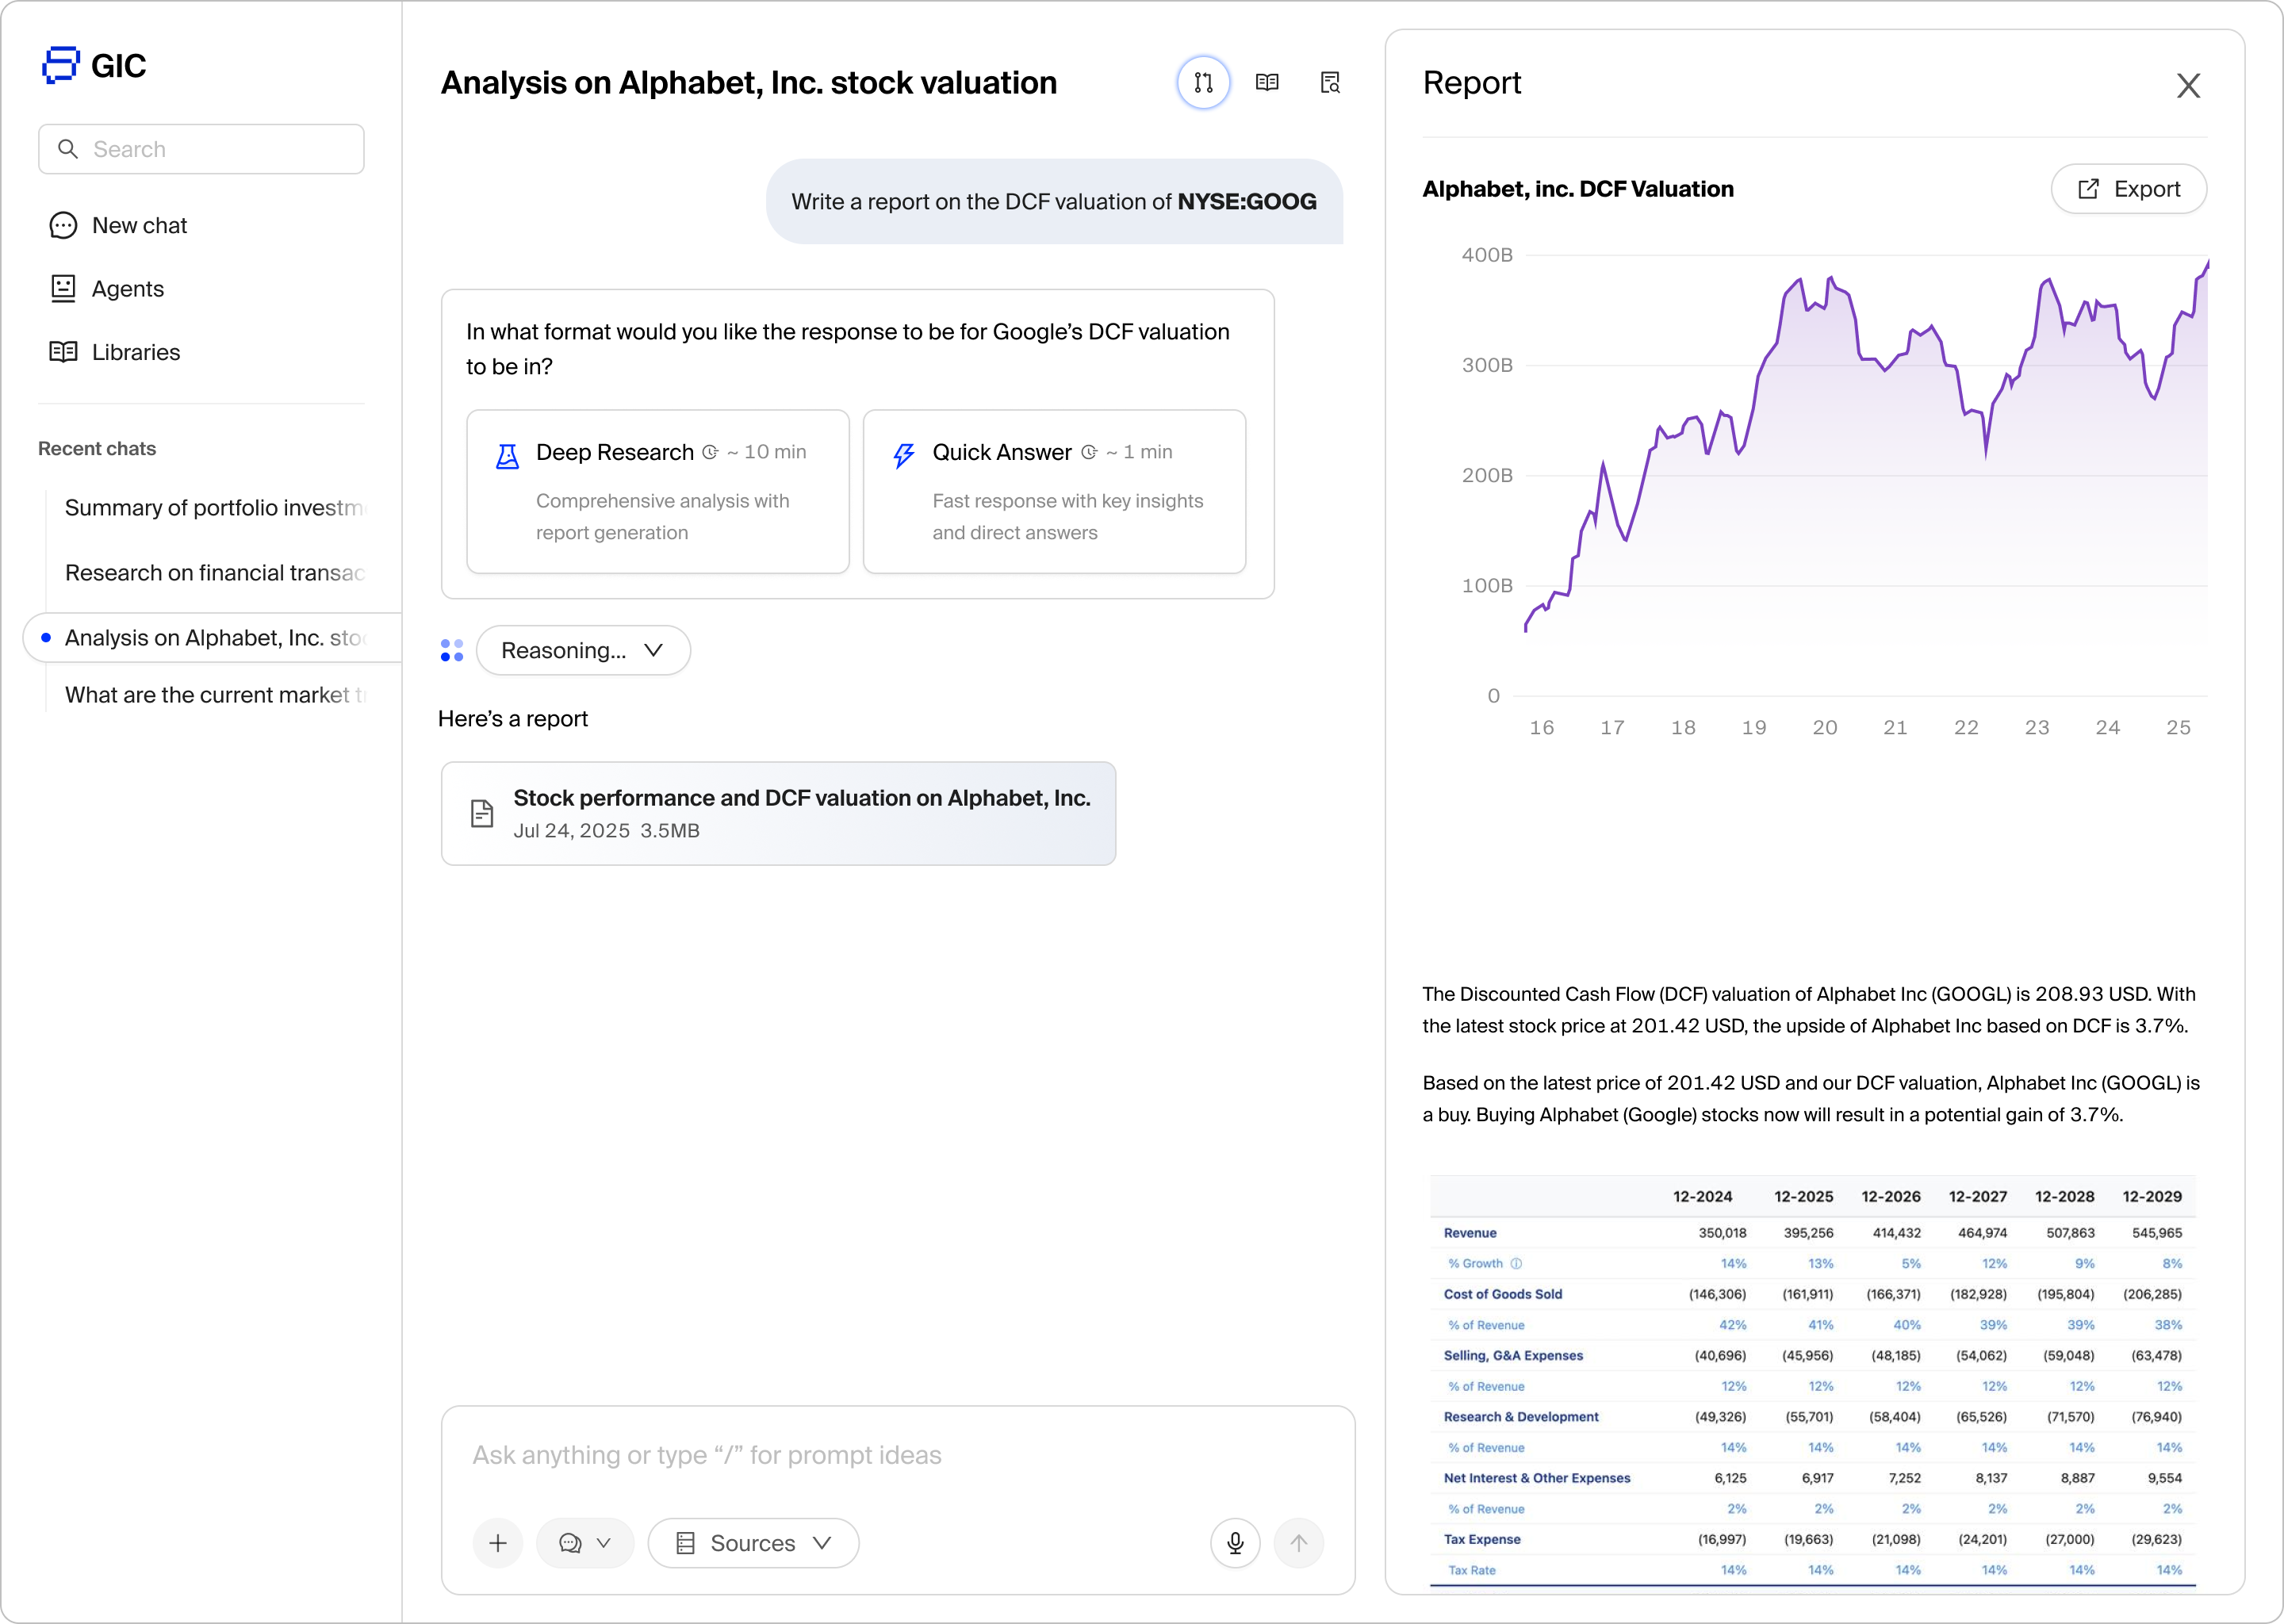The width and height of the screenshot is (2284, 1624).
Task: Click the Quick Answer lightning icon
Action: (904, 456)
